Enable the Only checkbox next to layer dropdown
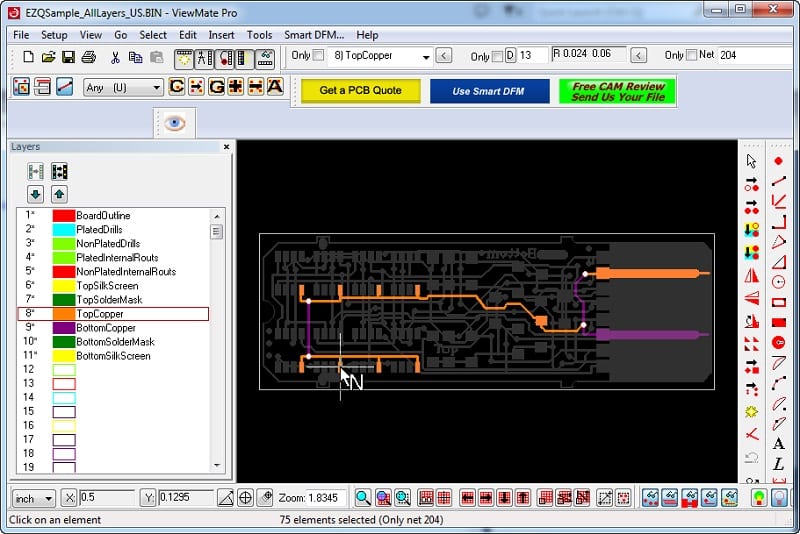The image size is (800, 534). [319, 55]
